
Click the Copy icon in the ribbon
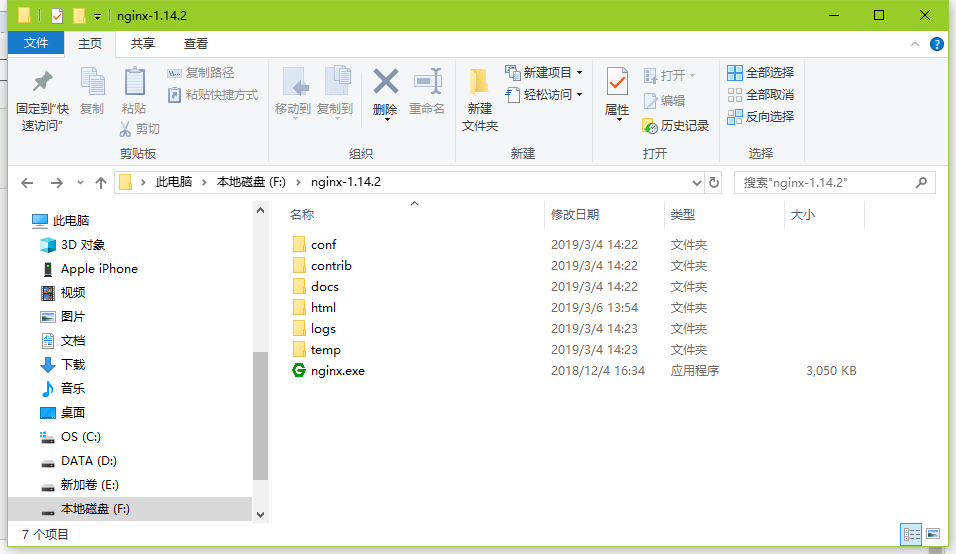[x=93, y=82]
